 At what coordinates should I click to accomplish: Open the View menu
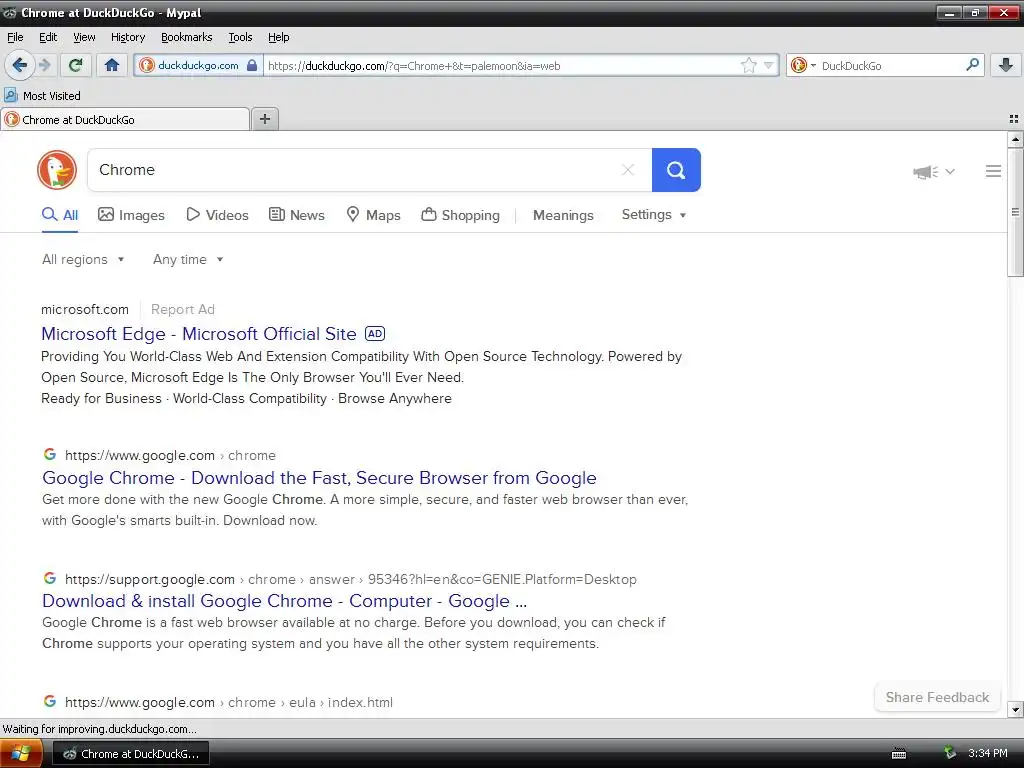point(84,37)
